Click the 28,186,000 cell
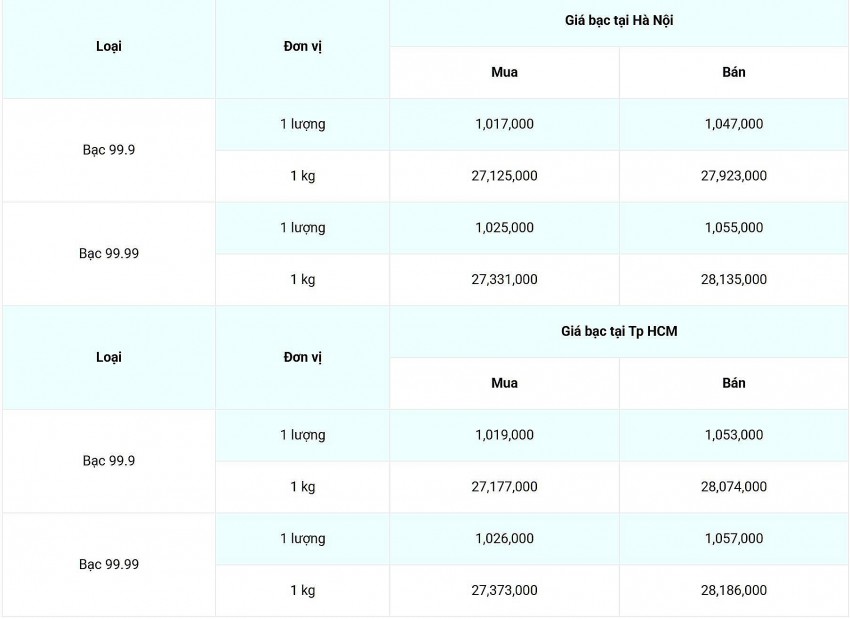Viewport: 850px width, 619px height. 733,591
